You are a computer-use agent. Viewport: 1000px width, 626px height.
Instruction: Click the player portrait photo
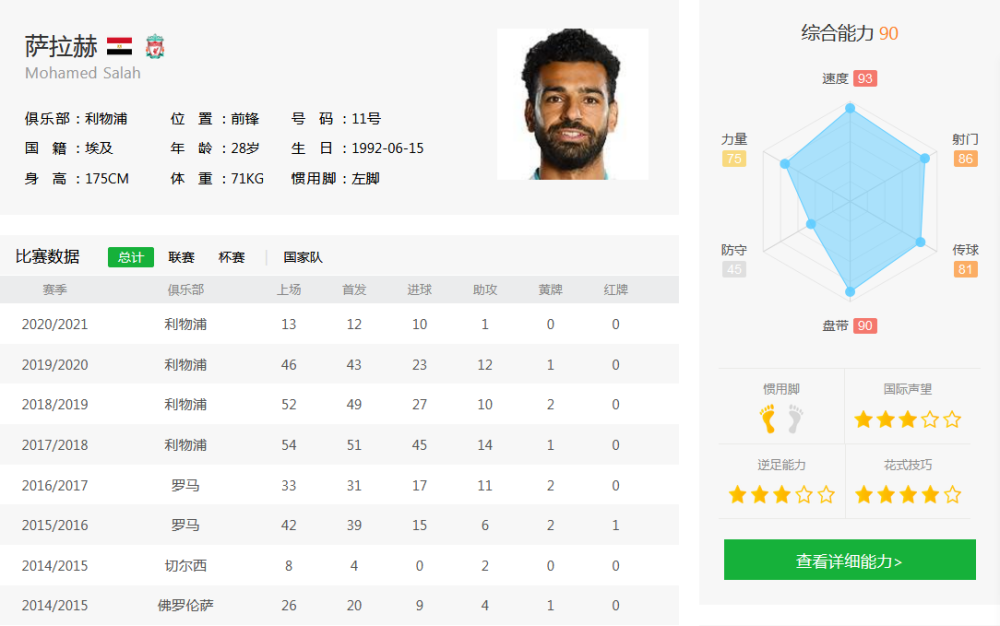click(573, 104)
